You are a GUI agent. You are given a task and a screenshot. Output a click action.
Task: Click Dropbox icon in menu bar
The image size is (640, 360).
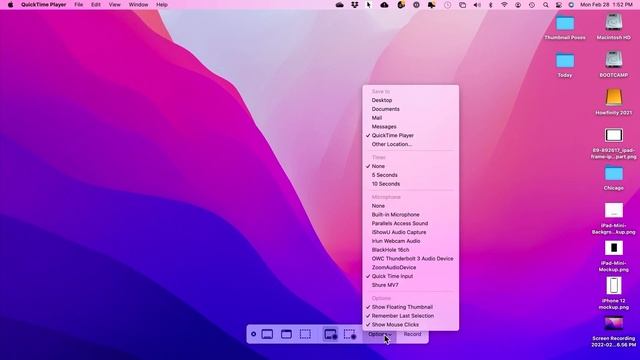[355, 5]
